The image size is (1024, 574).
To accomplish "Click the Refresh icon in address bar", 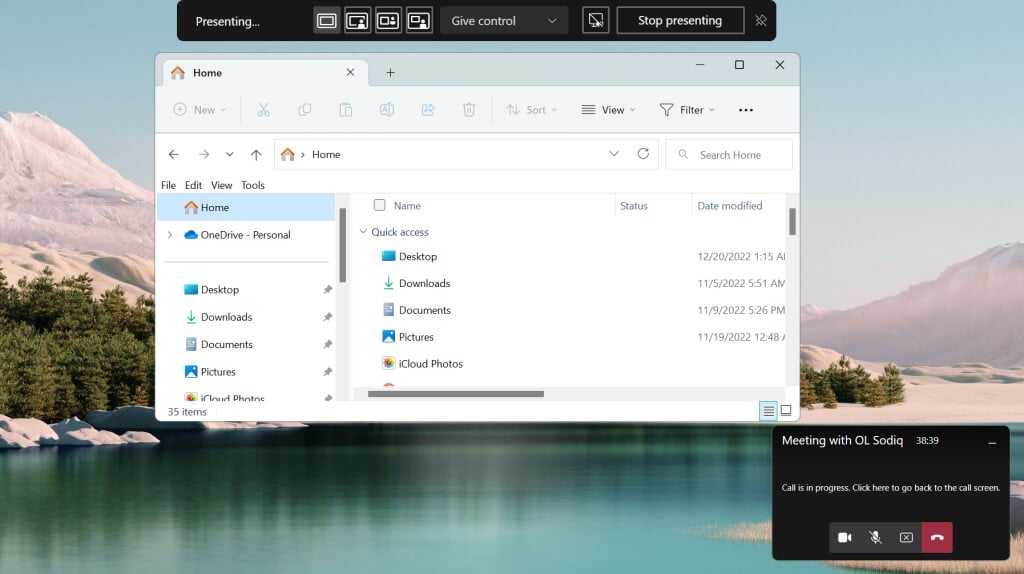I will (643, 154).
